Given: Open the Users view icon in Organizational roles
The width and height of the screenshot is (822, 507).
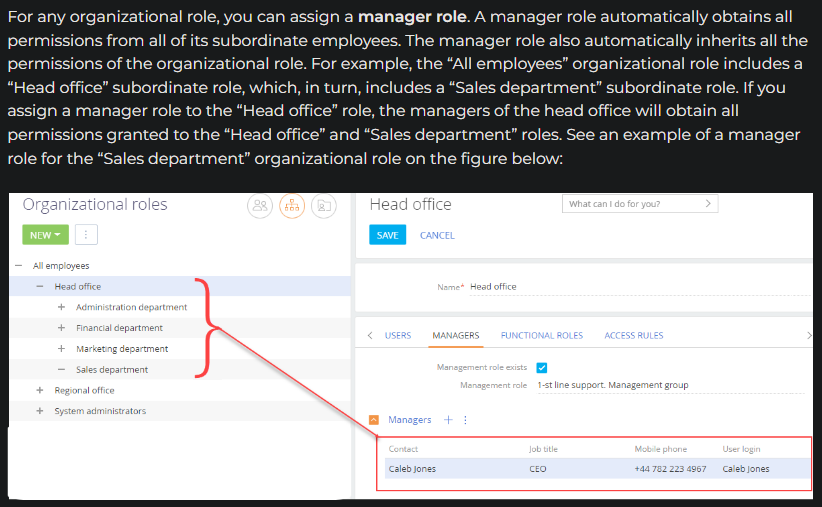Looking at the screenshot, I should point(260,206).
